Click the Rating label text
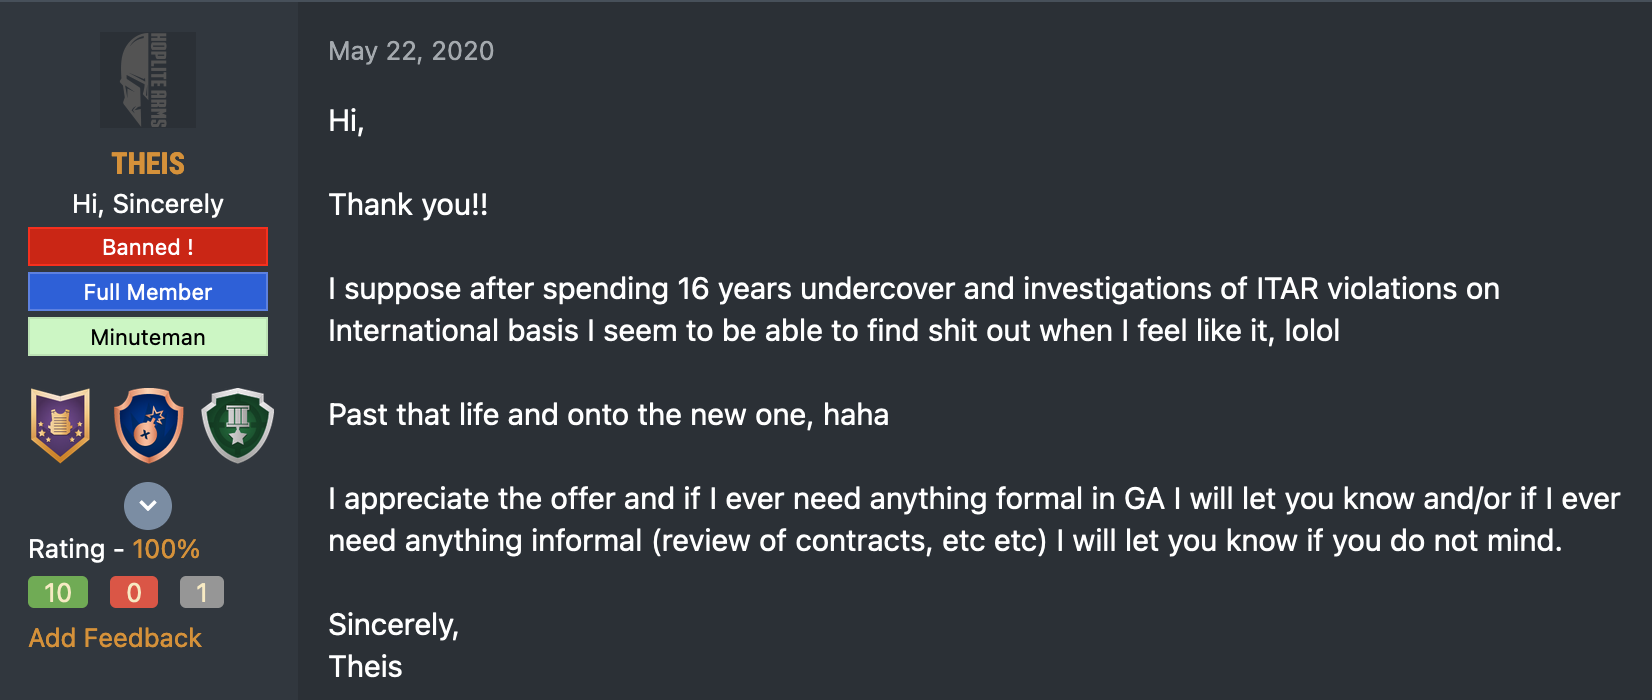Viewport: 1652px width, 700px height. [x=66, y=549]
